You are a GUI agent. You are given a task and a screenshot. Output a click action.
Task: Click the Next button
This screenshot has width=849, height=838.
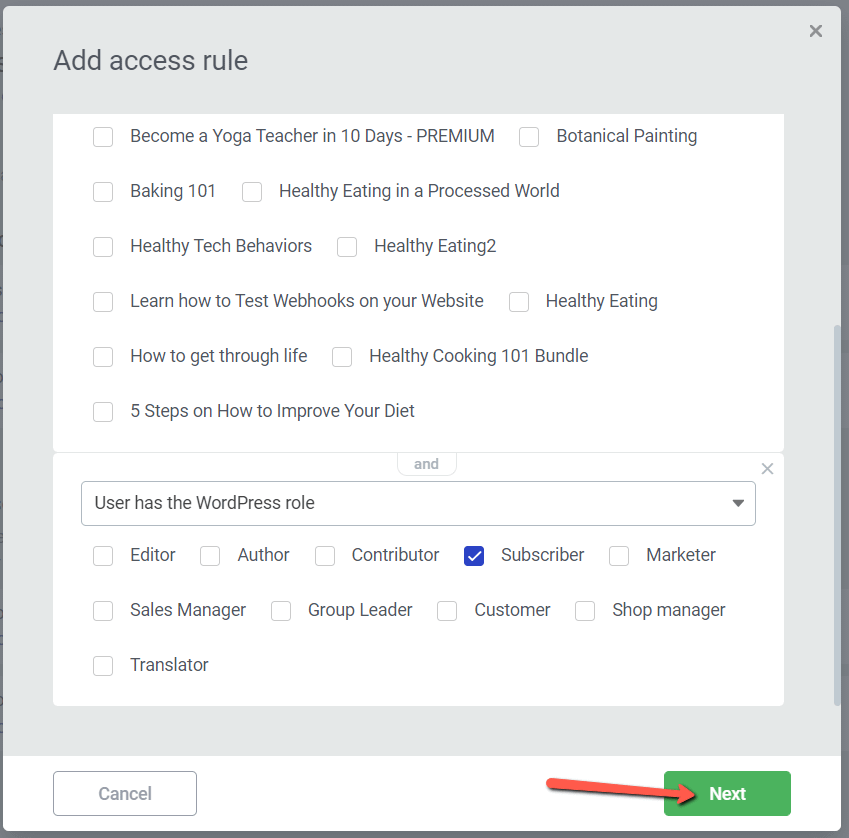pyautogui.click(x=727, y=794)
